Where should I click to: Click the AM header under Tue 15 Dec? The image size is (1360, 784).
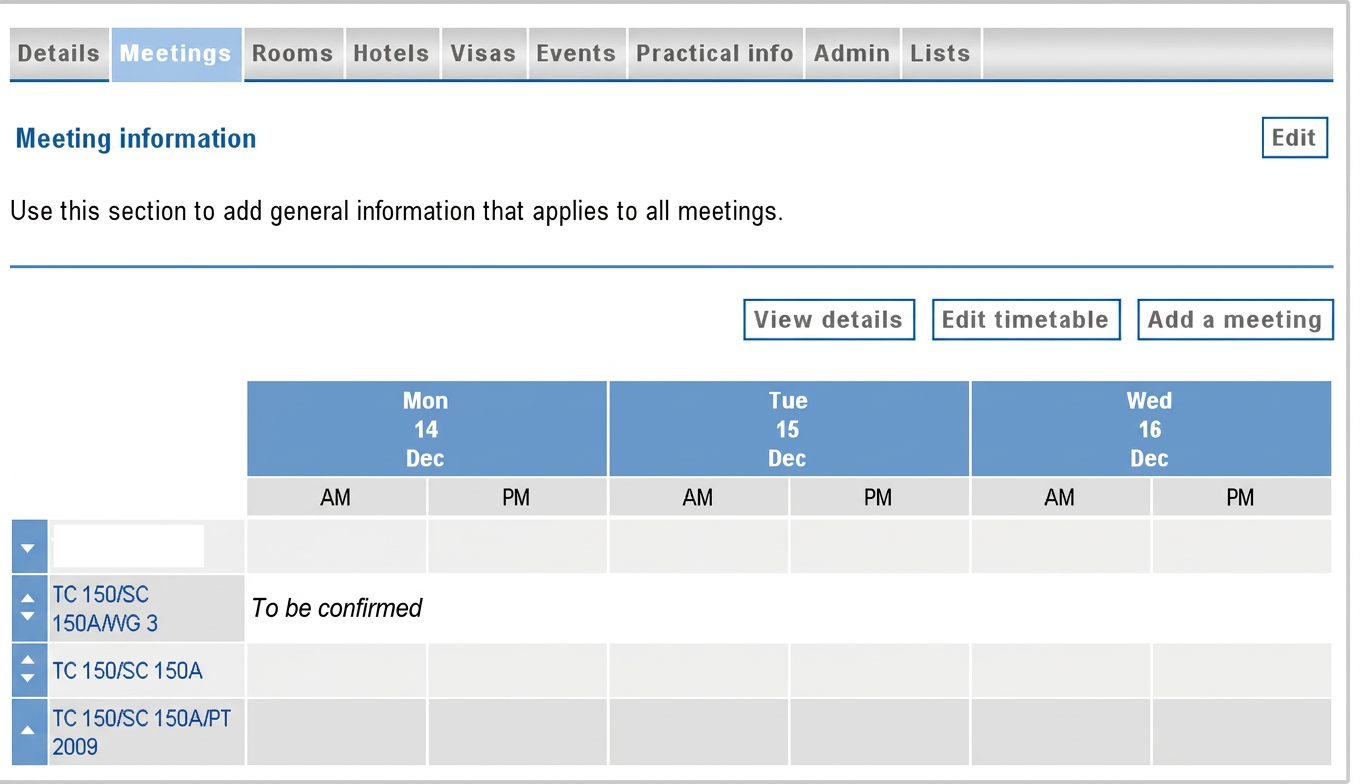click(x=698, y=497)
